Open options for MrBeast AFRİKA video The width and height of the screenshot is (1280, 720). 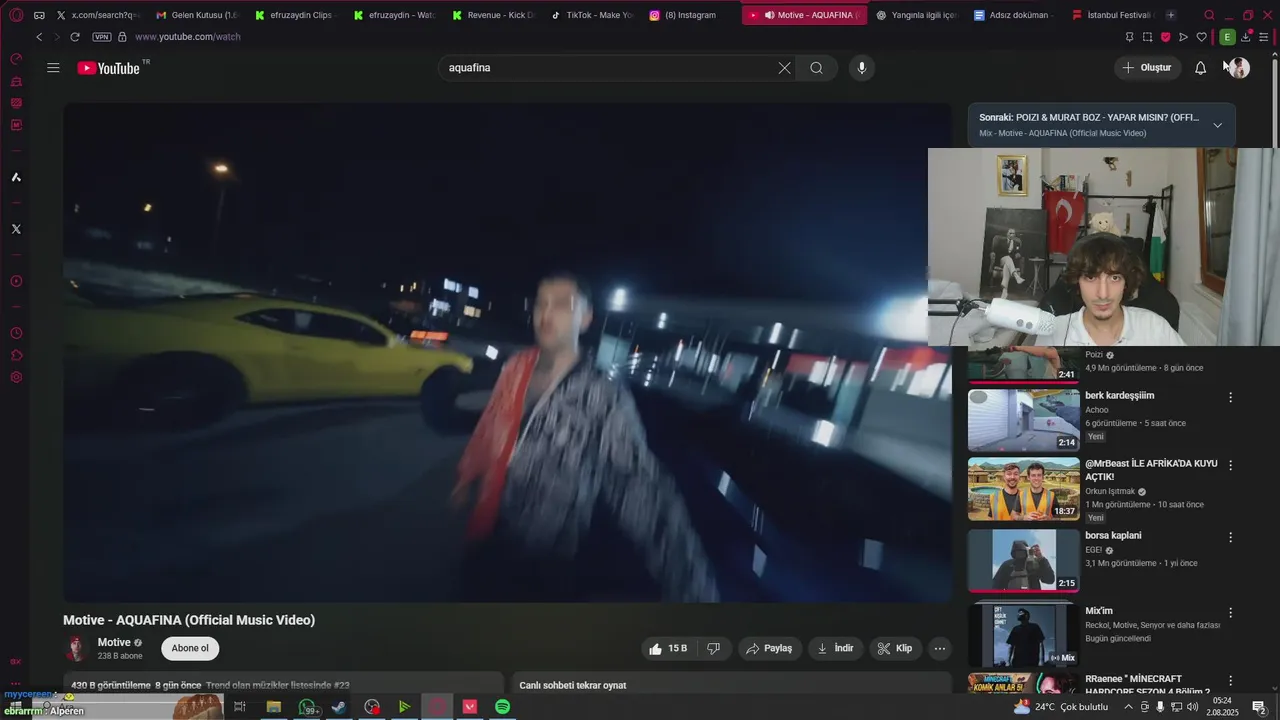[x=1231, y=466]
